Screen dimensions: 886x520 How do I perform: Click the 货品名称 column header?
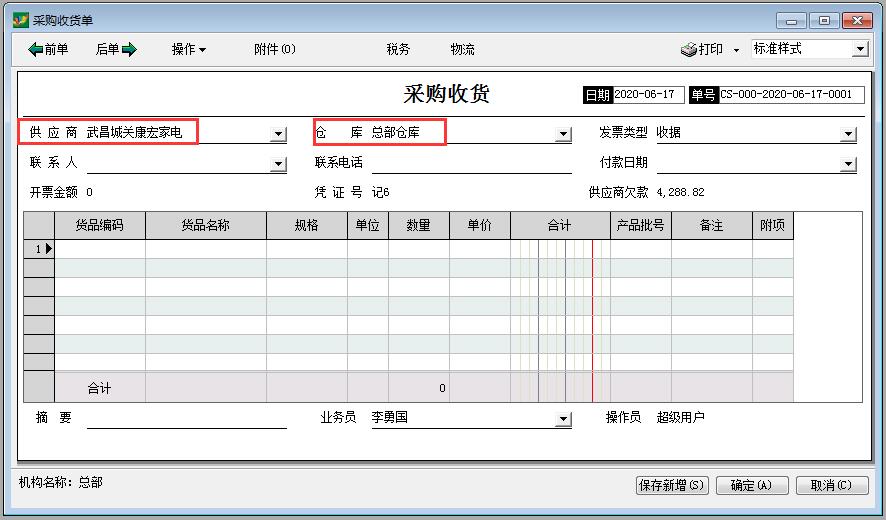point(206,226)
